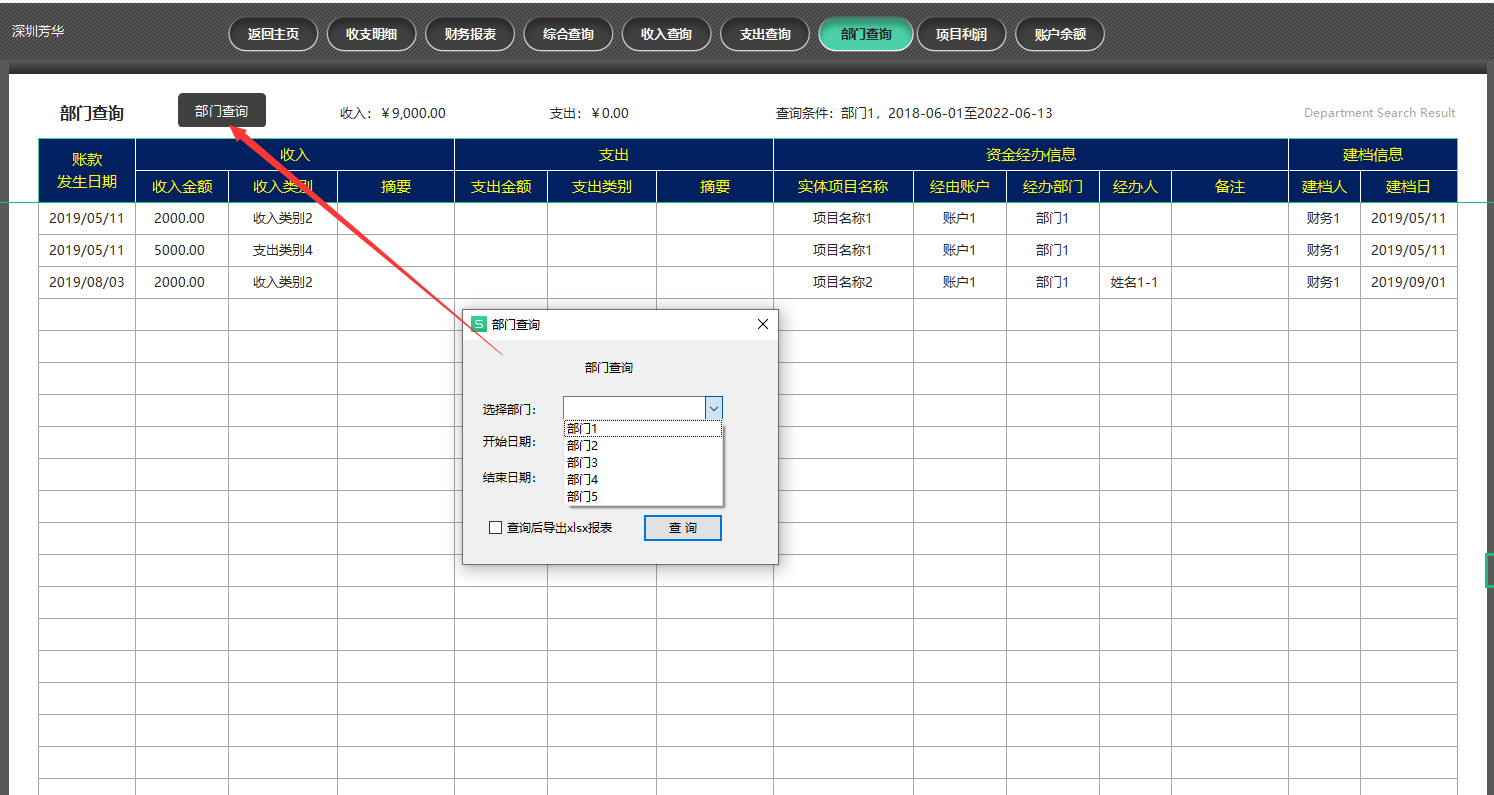Click the 2019/08/03 date cell
This screenshot has height=795, width=1494.
point(87,282)
